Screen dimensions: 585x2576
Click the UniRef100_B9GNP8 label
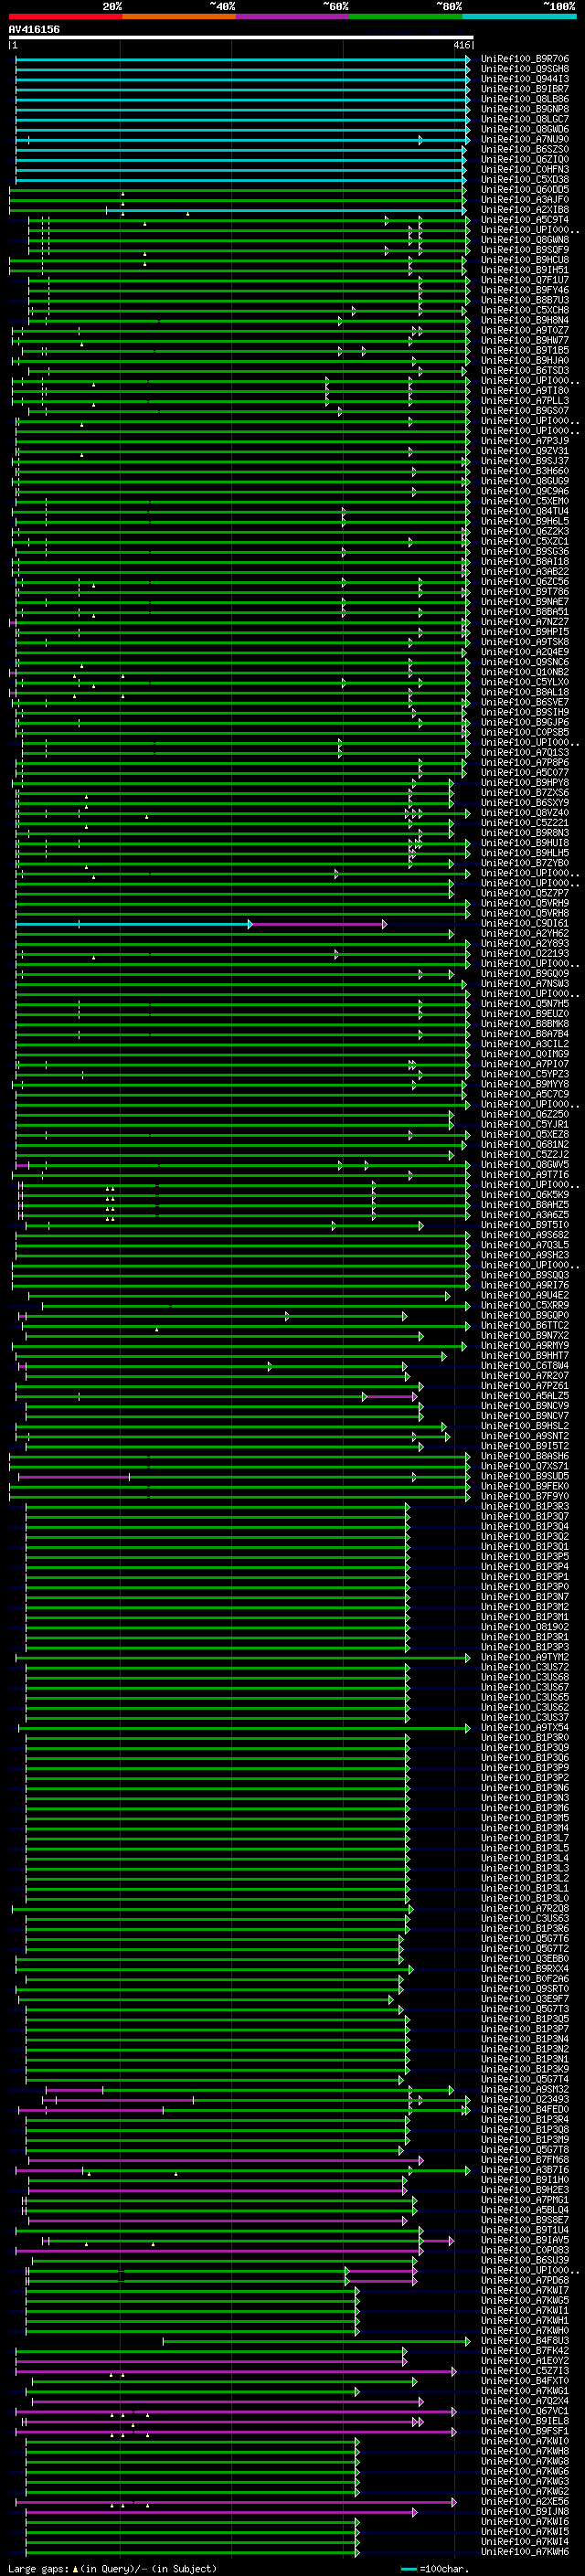pos(524,109)
